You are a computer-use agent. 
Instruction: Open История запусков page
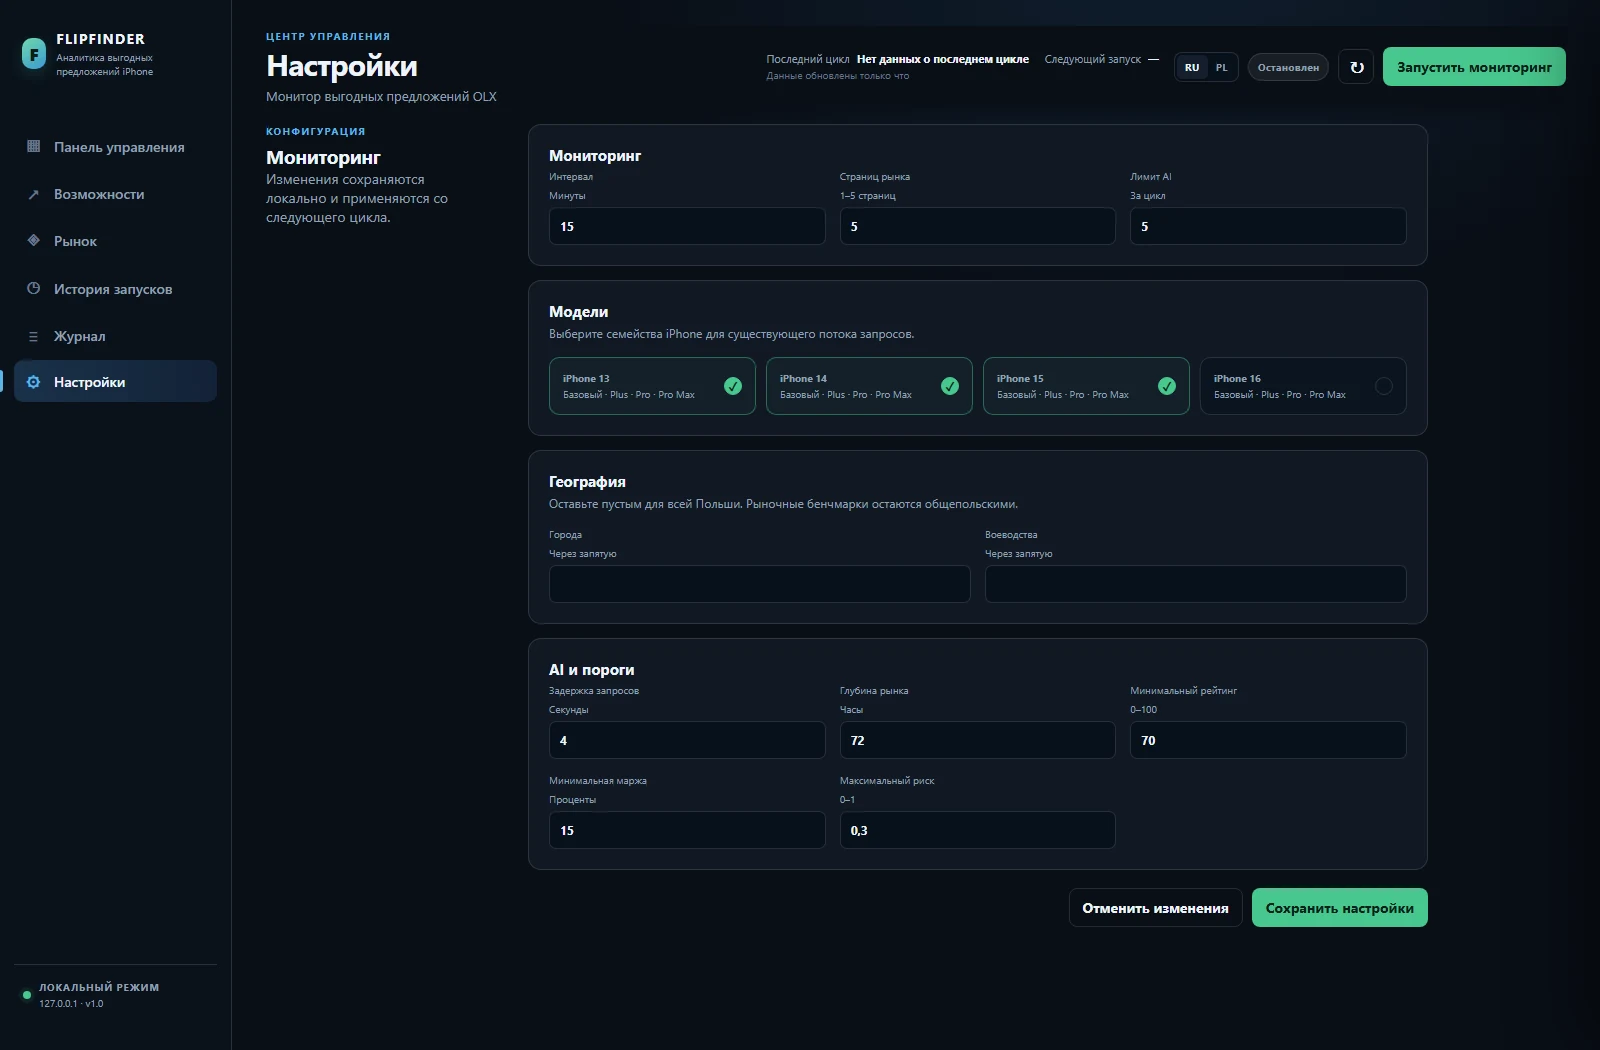115,289
